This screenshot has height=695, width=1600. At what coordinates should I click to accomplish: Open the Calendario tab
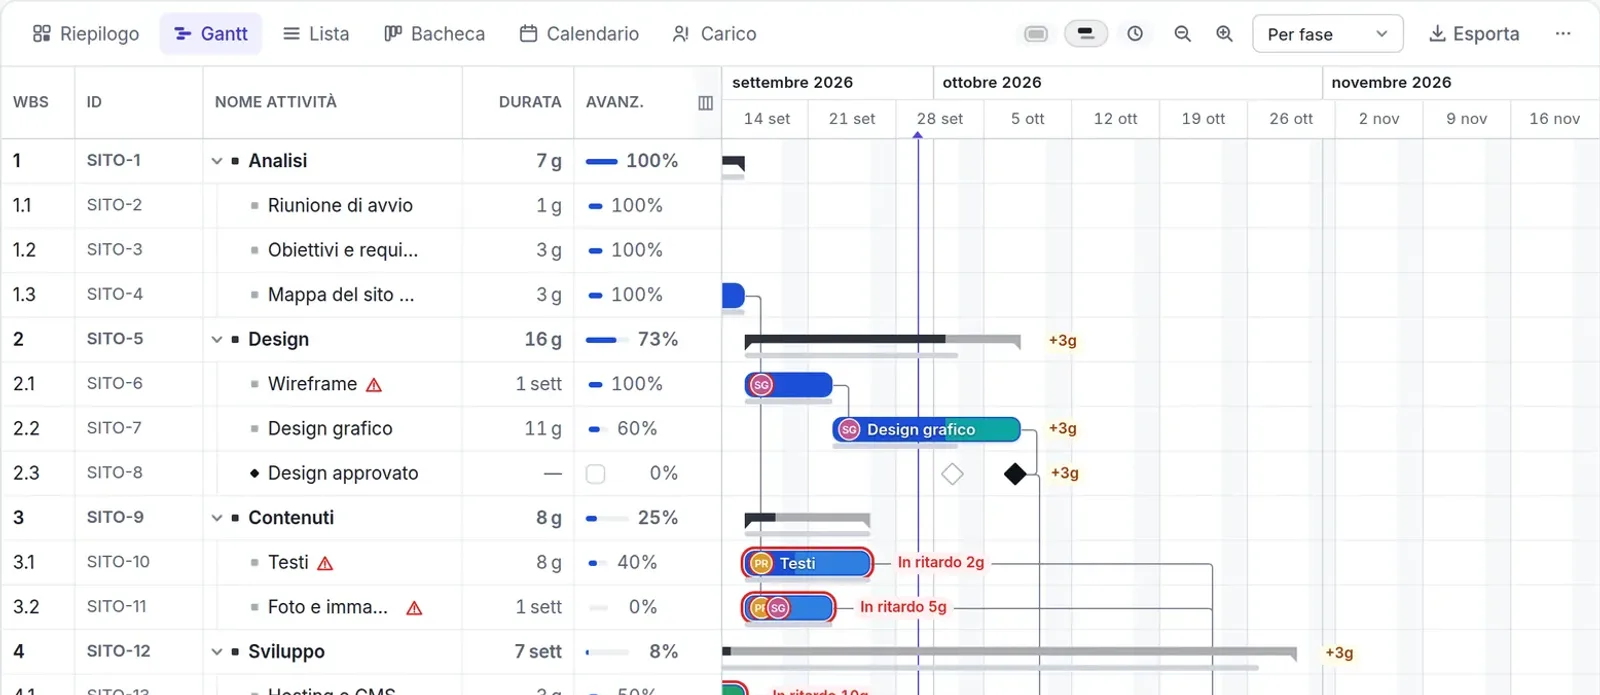pos(579,34)
